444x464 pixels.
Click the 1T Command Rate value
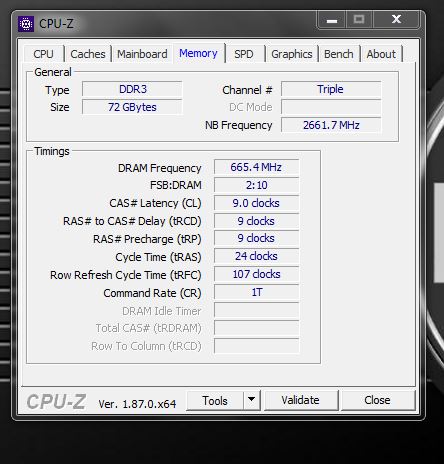256,292
